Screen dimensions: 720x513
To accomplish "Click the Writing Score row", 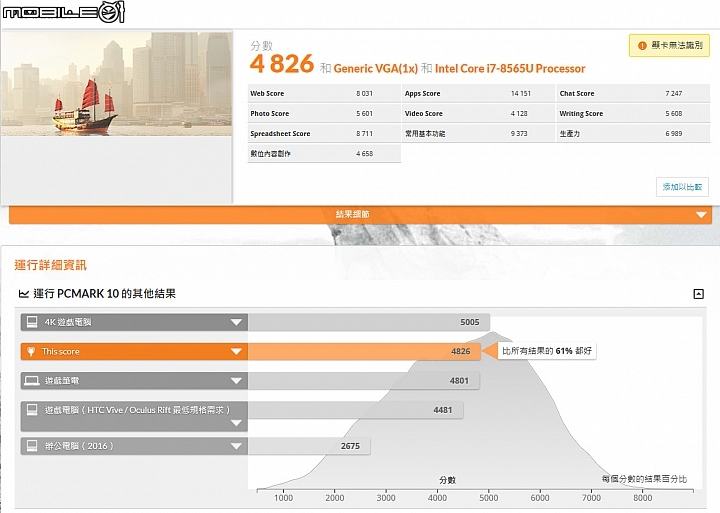I will pos(634,113).
